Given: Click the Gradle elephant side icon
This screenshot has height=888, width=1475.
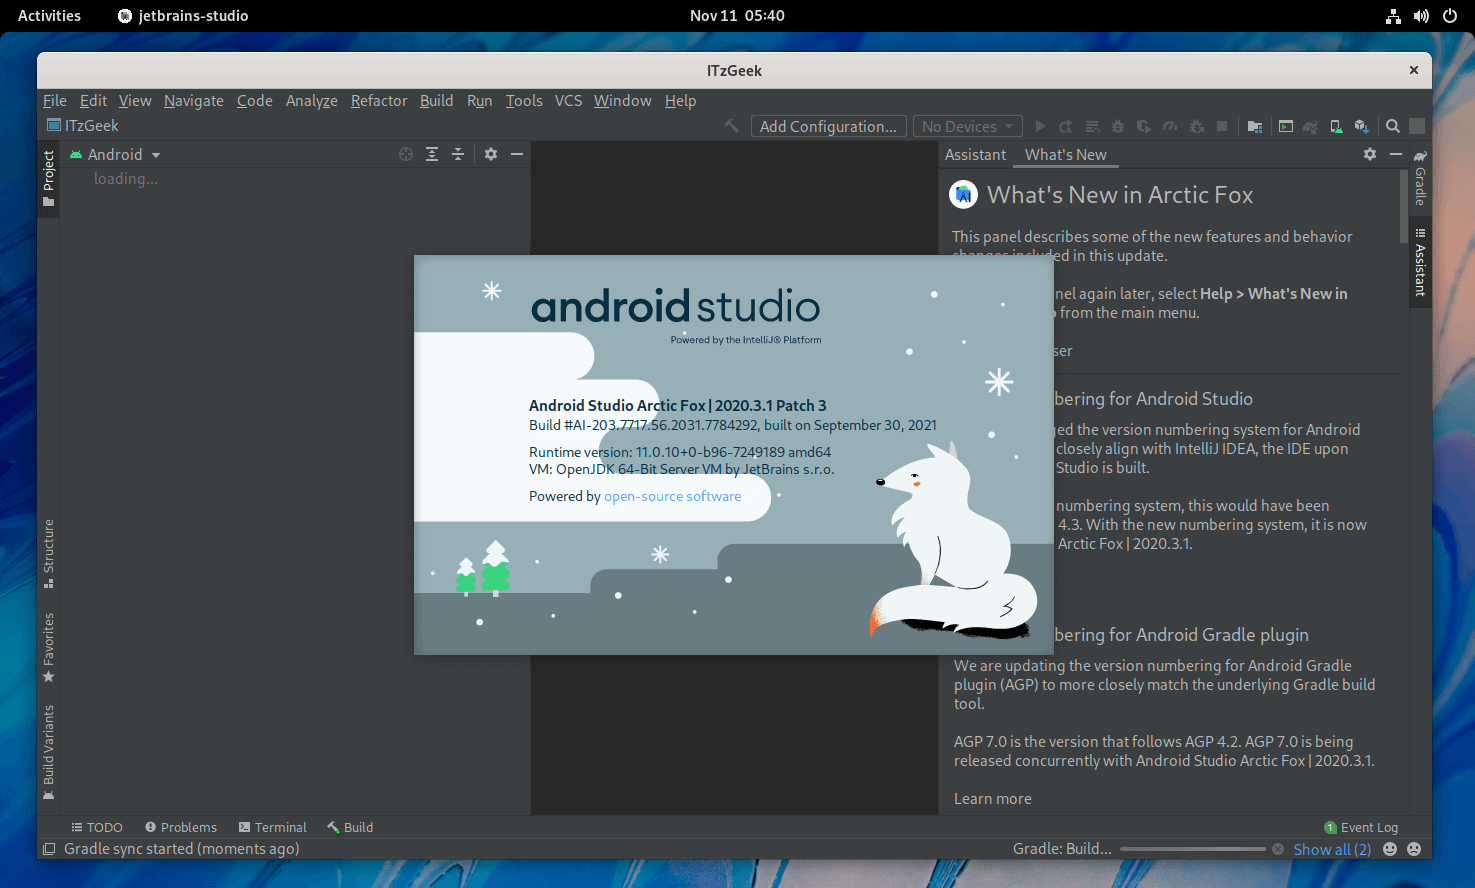Looking at the screenshot, I should tap(1420, 156).
